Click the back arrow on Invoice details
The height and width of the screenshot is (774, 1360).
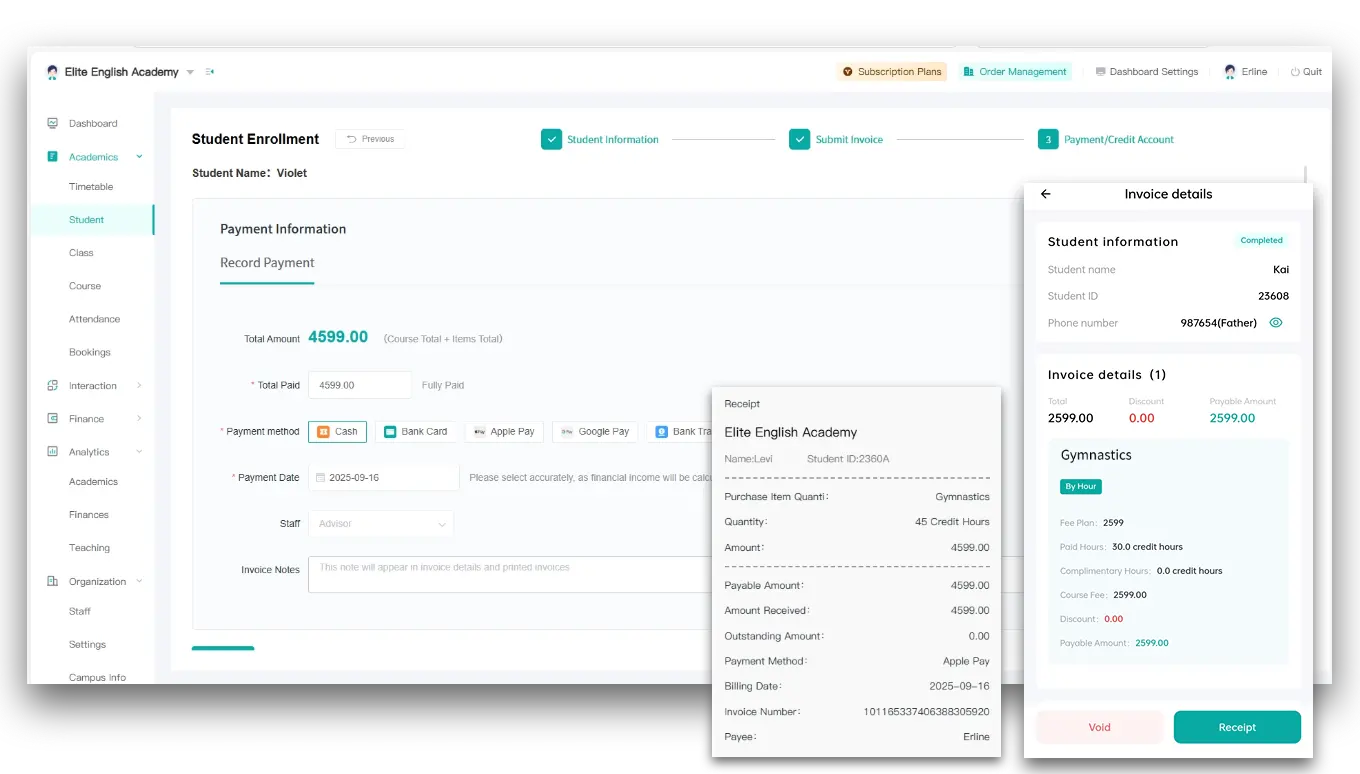(x=1045, y=194)
